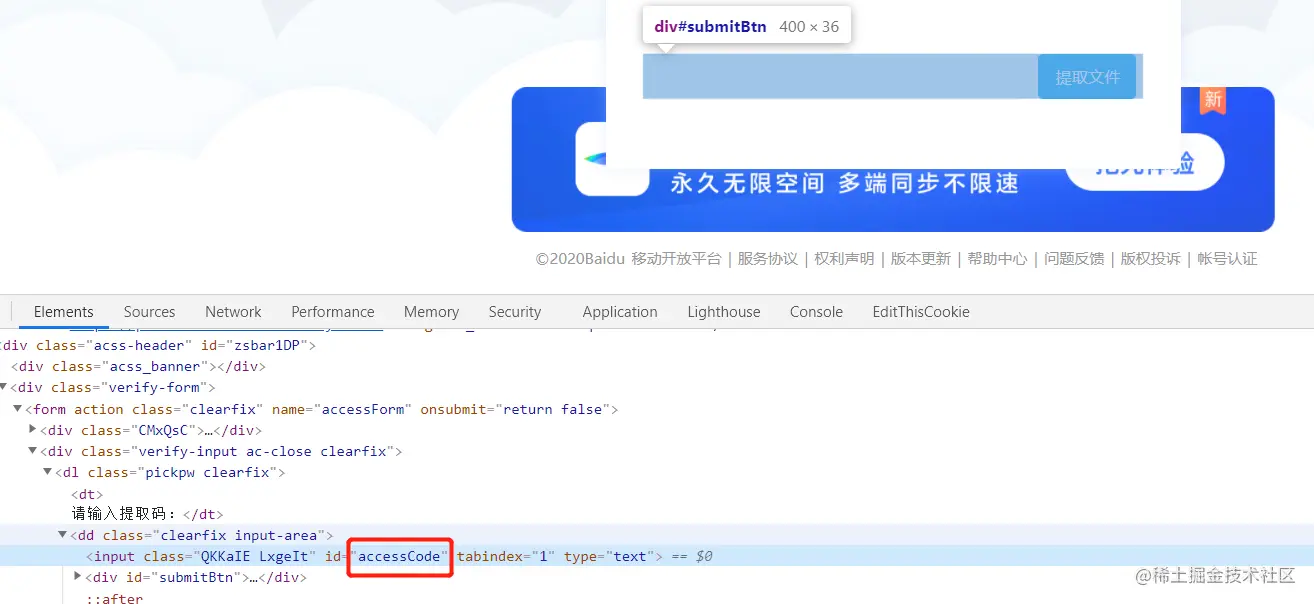Image resolution: width=1314 pixels, height=604 pixels.
Task: Switch to the Console tab
Action: point(816,312)
